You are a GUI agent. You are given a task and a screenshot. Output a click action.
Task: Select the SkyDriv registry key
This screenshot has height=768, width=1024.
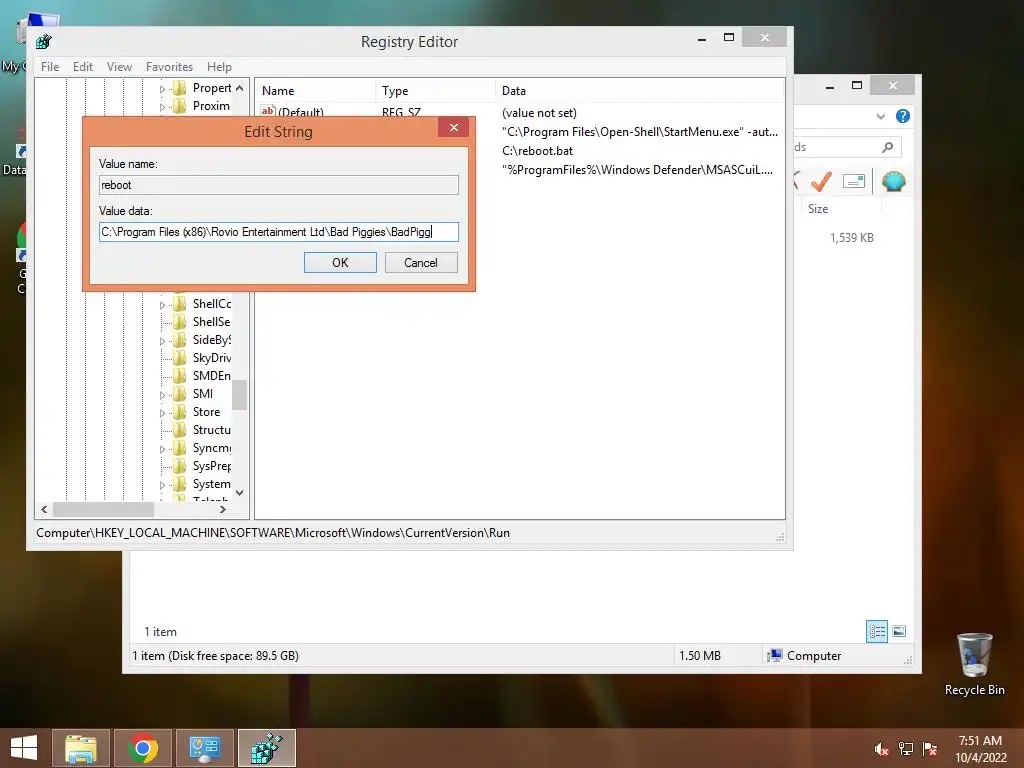pyautogui.click(x=212, y=358)
